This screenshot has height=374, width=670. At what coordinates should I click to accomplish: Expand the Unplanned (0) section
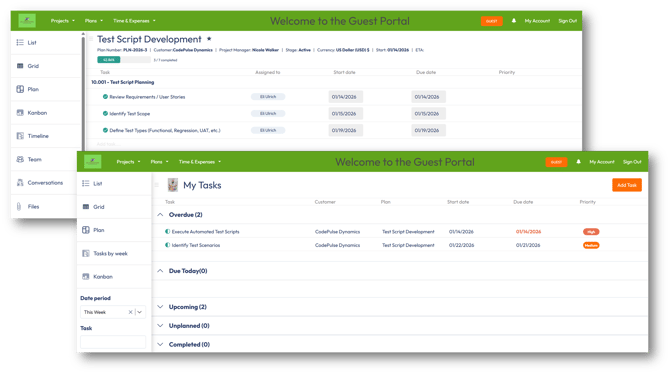[160, 326]
